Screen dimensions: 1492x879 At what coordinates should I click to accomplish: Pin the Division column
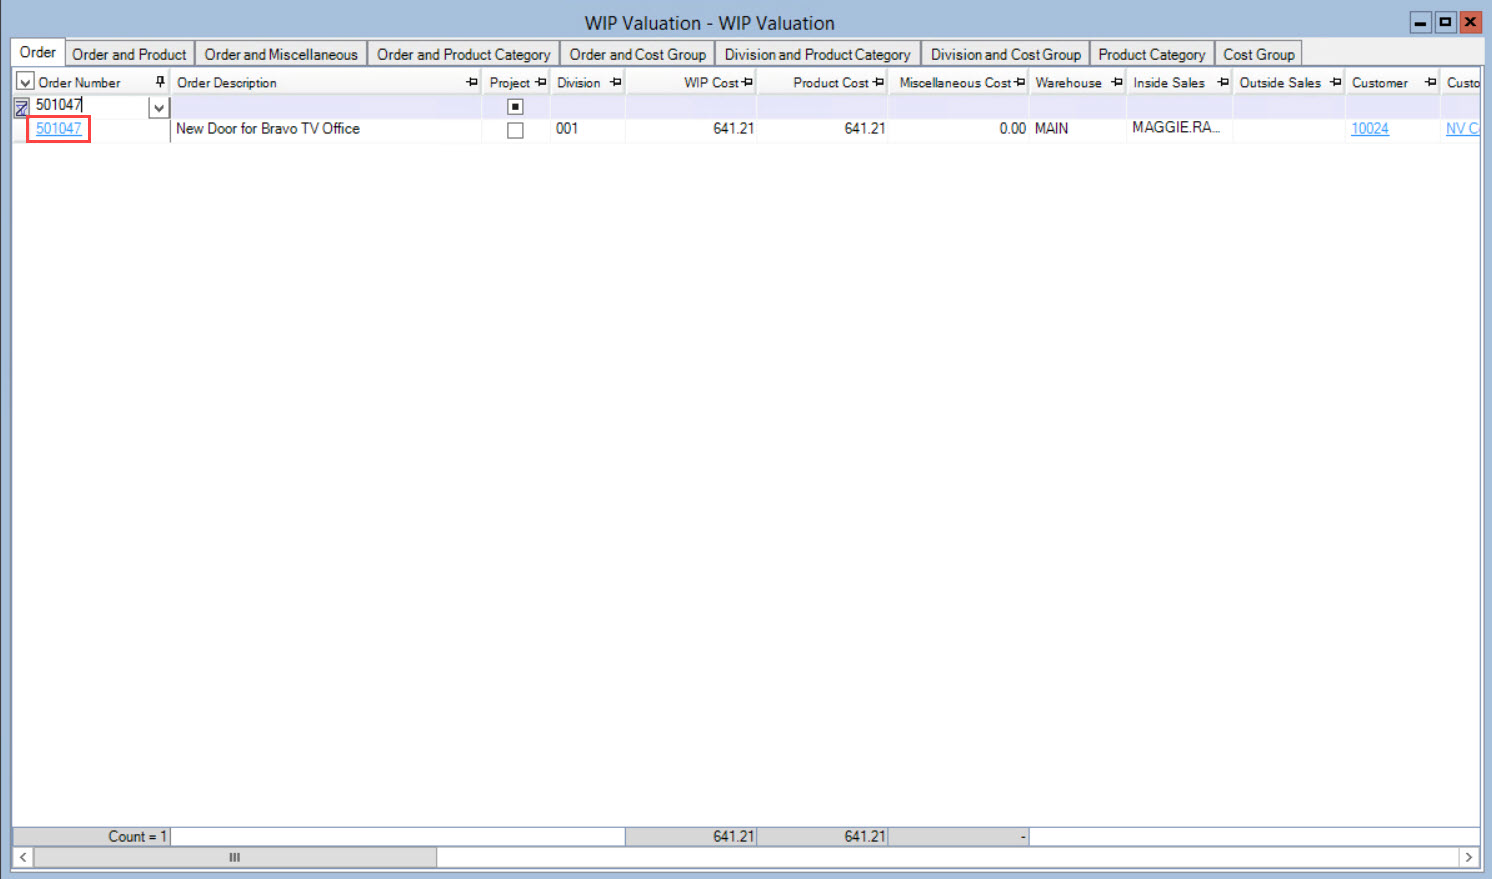616,82
